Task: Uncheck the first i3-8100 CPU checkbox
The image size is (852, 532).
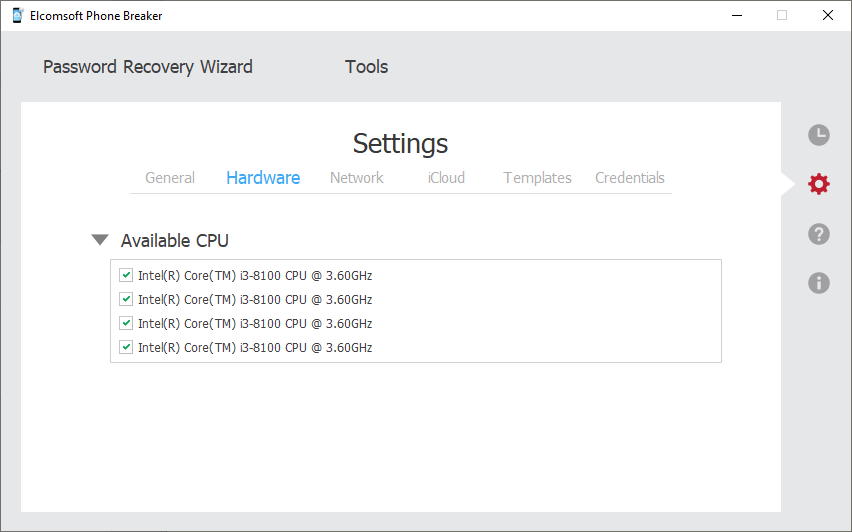Action: (126, 275)
